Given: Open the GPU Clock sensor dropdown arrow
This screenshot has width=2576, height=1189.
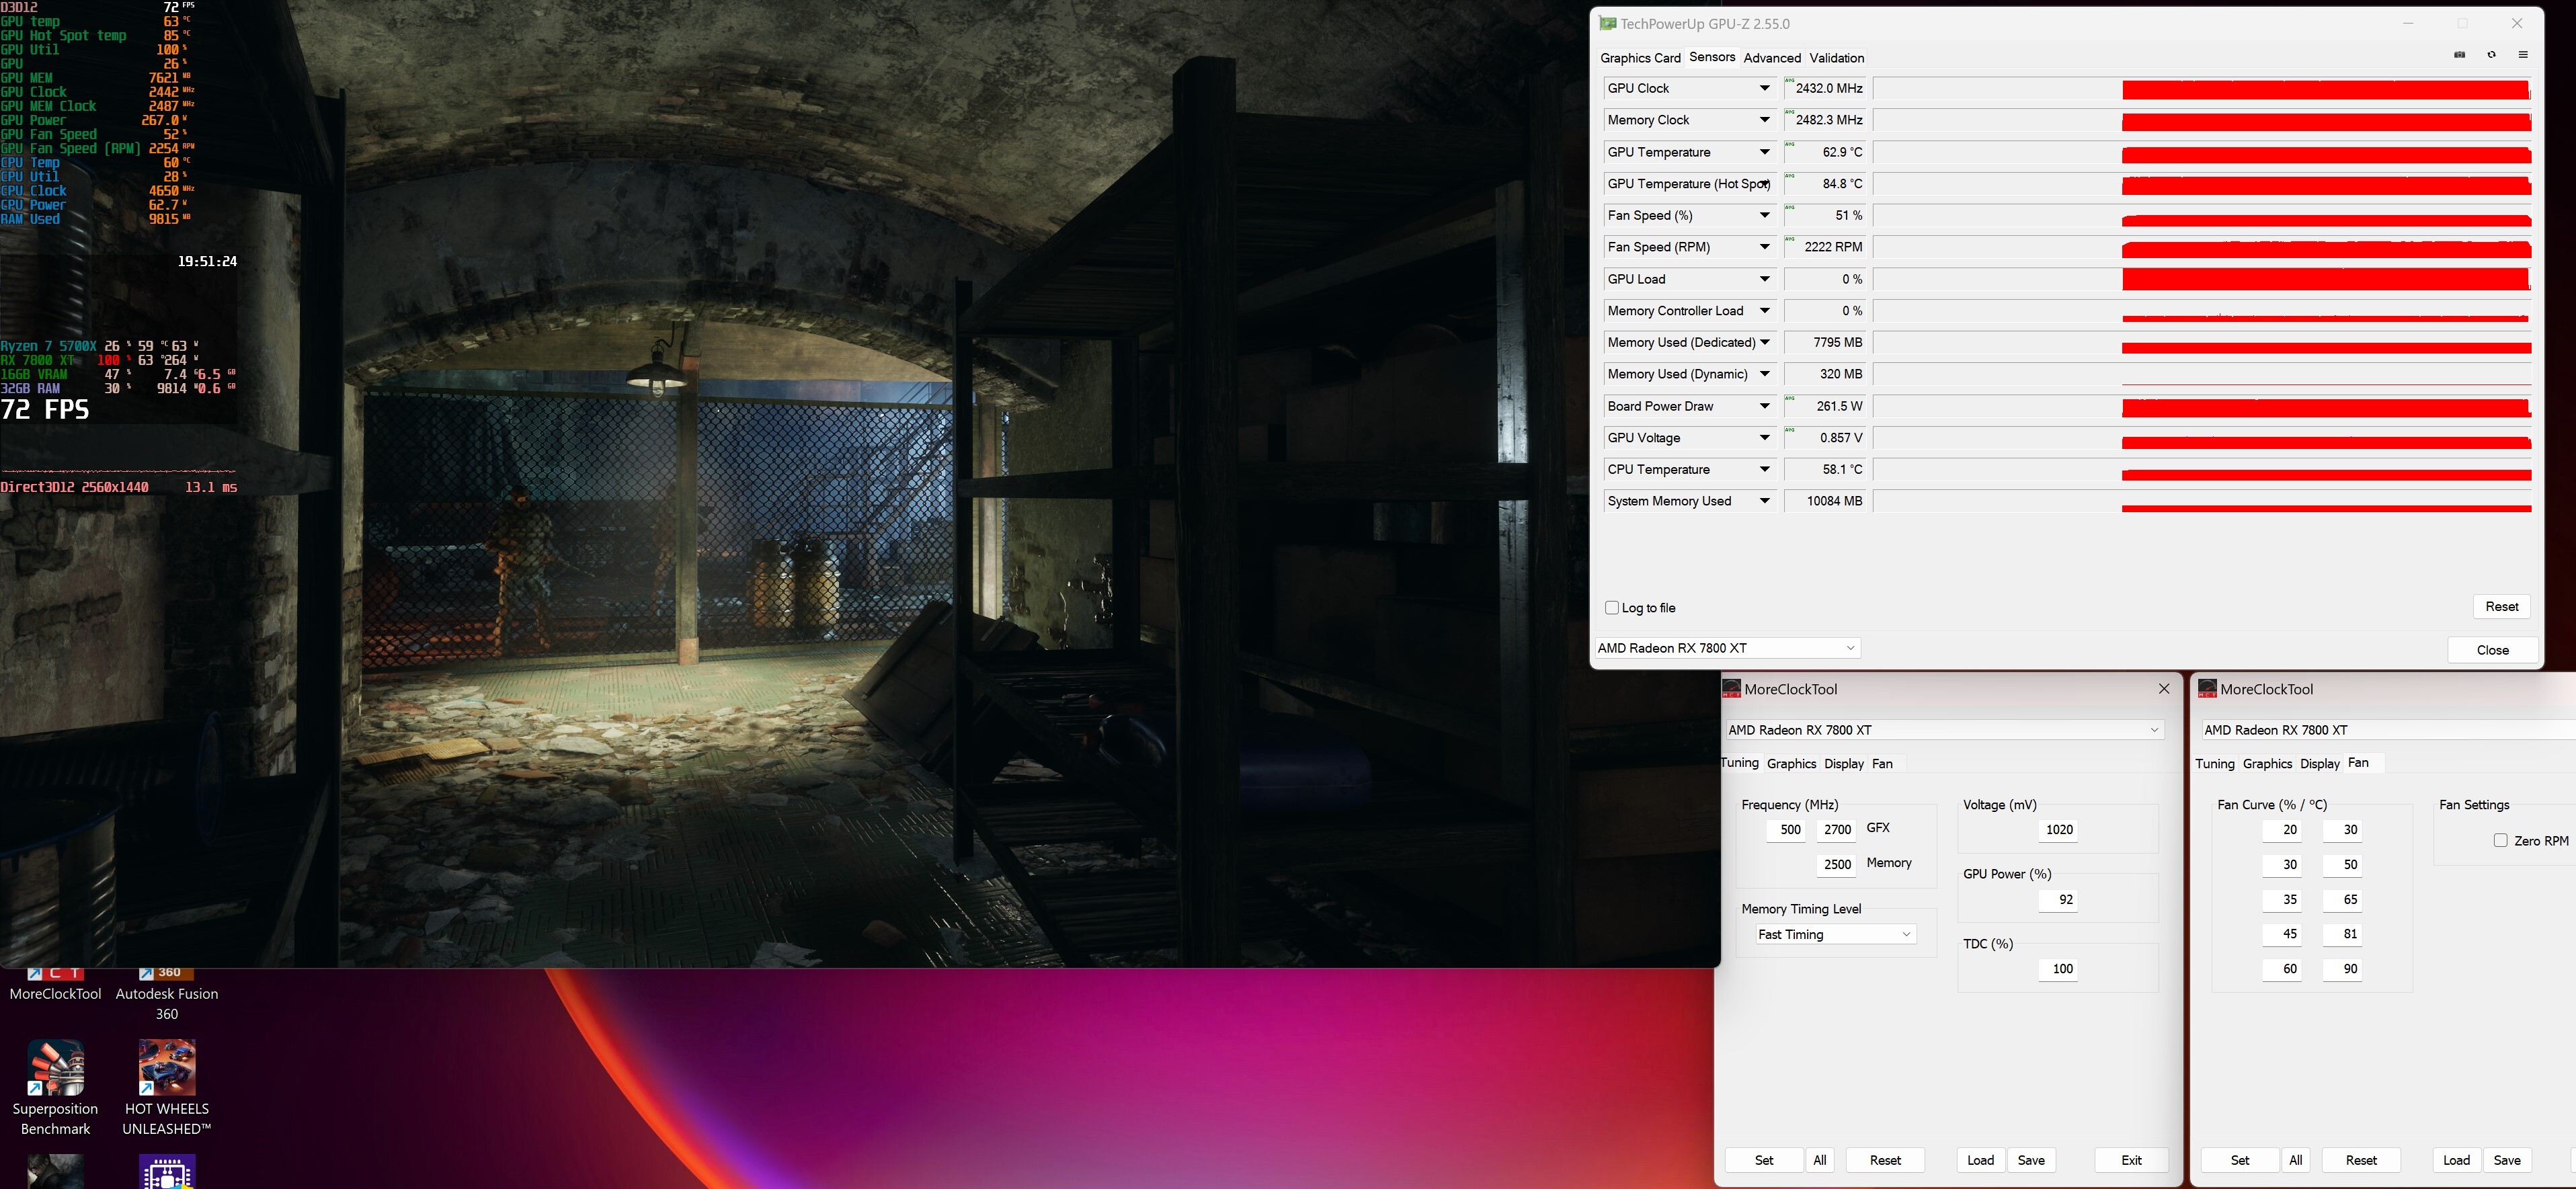Looking at the screenshot, I should 1765,89.
